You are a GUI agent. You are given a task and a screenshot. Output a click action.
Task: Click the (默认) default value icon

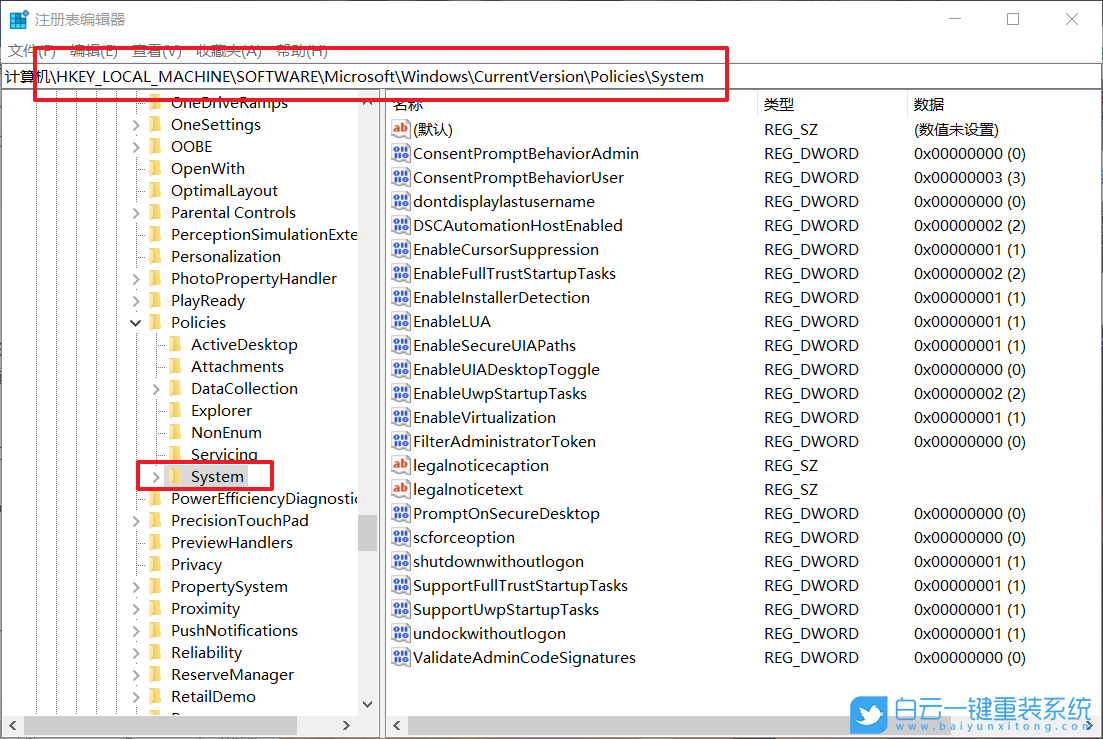tap(401, 130)
